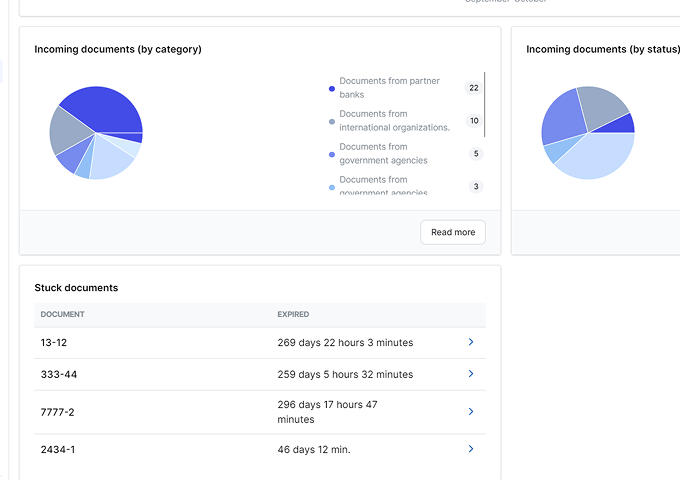Viewport: 680px width, 480px height.
Task: Click the gray slice in status pie chart
Action: click(x=601, y=106)
